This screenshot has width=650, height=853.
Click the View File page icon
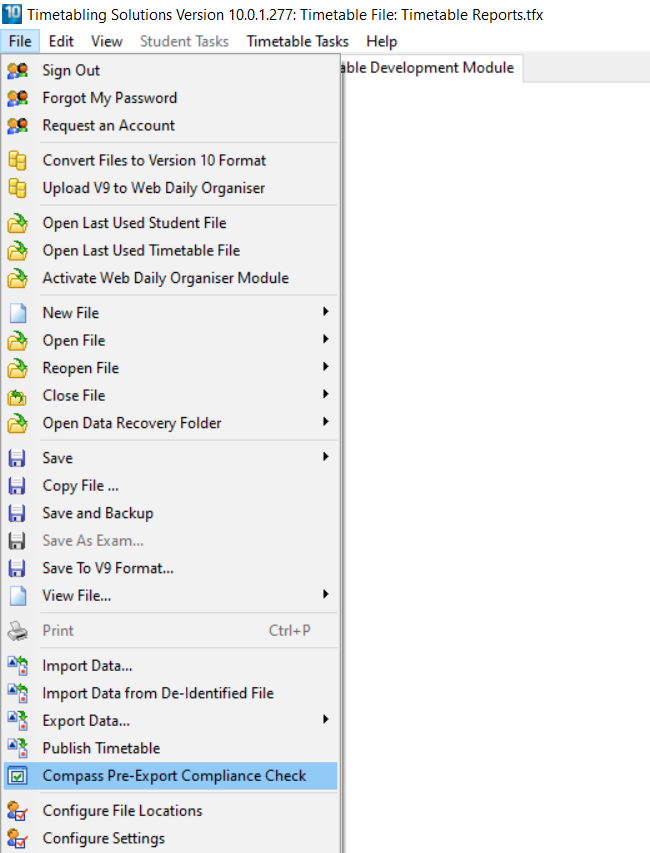[18, 596]
